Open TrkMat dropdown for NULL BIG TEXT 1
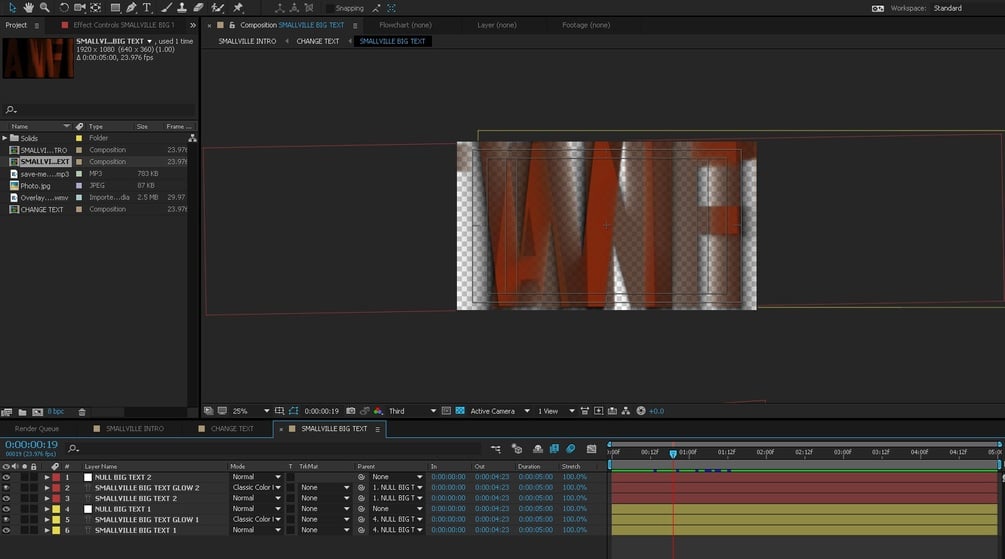Screen dimensions: 1005x559 click(x=325, y=509)
